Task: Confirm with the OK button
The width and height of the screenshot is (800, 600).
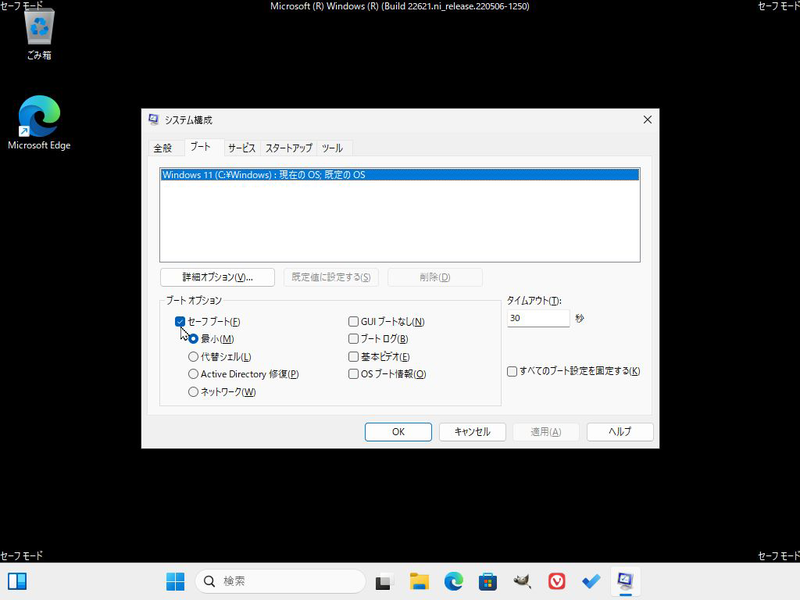Action: coord(398,432)
